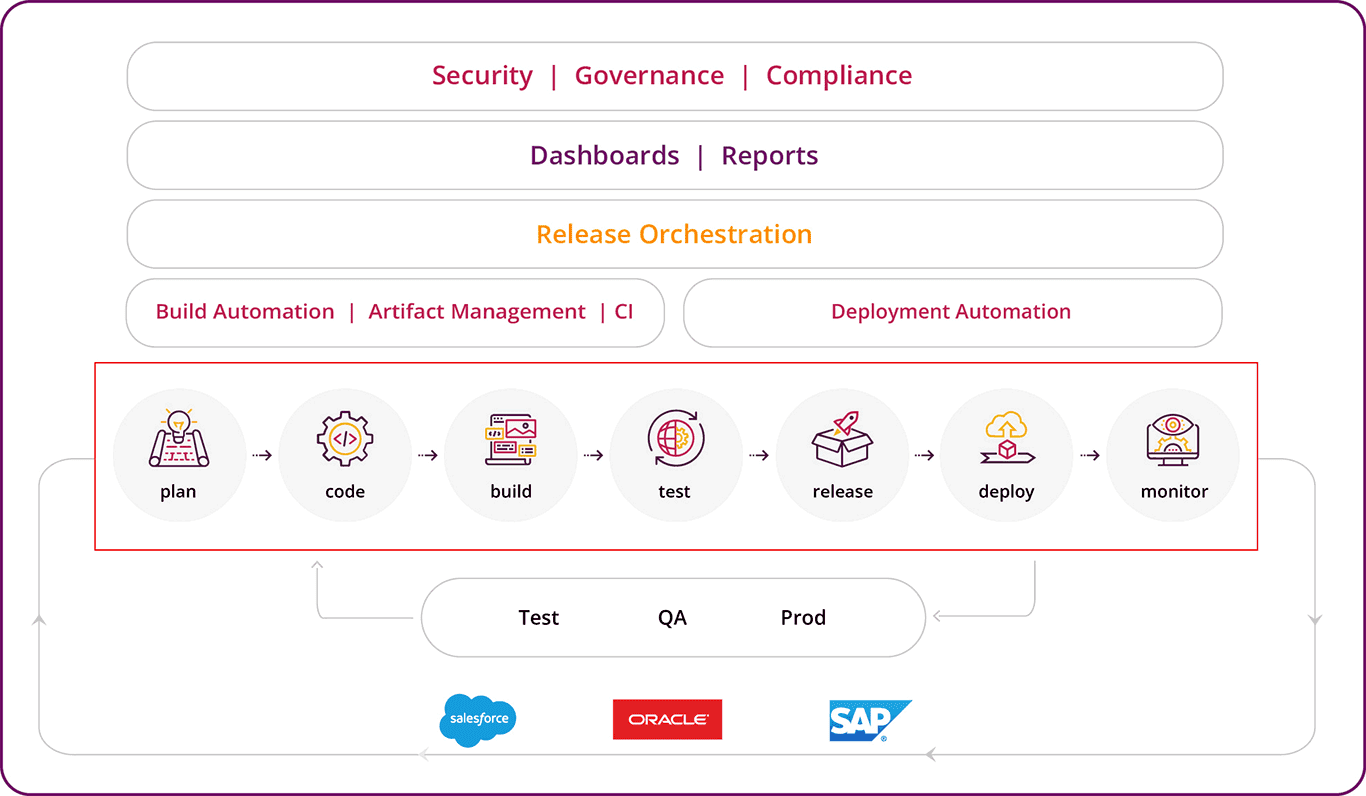Click the build stage screens icon

(x=511, y=440)
